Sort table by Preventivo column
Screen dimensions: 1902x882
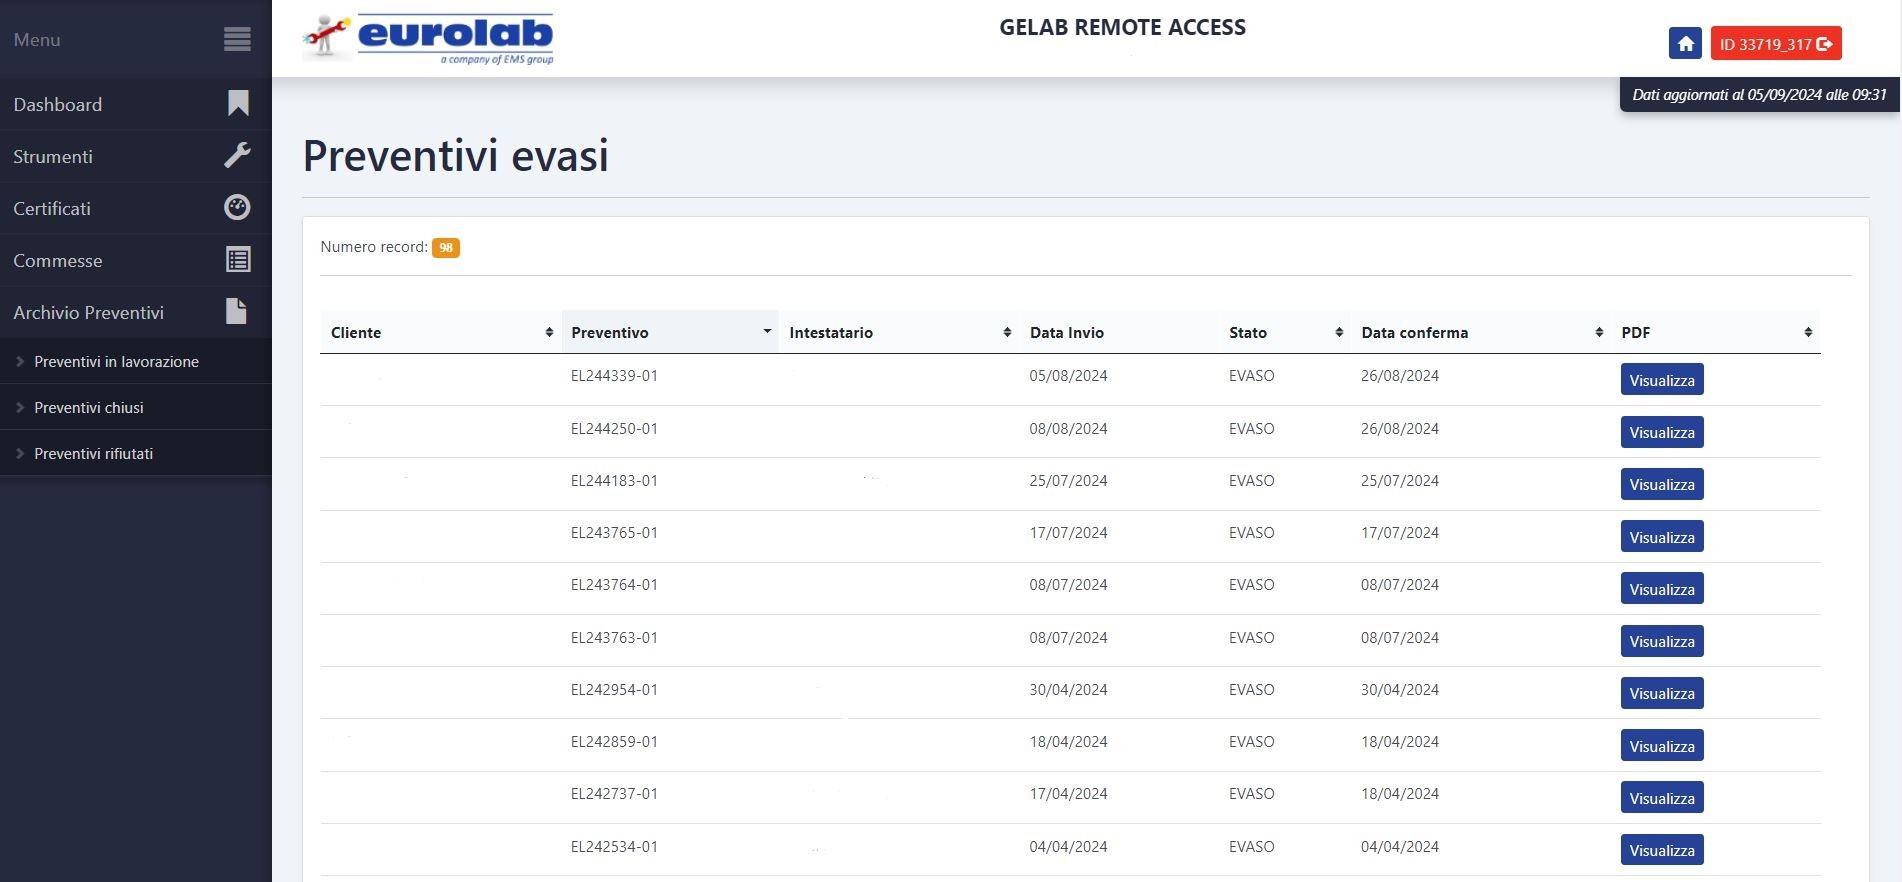click(670, 332)
